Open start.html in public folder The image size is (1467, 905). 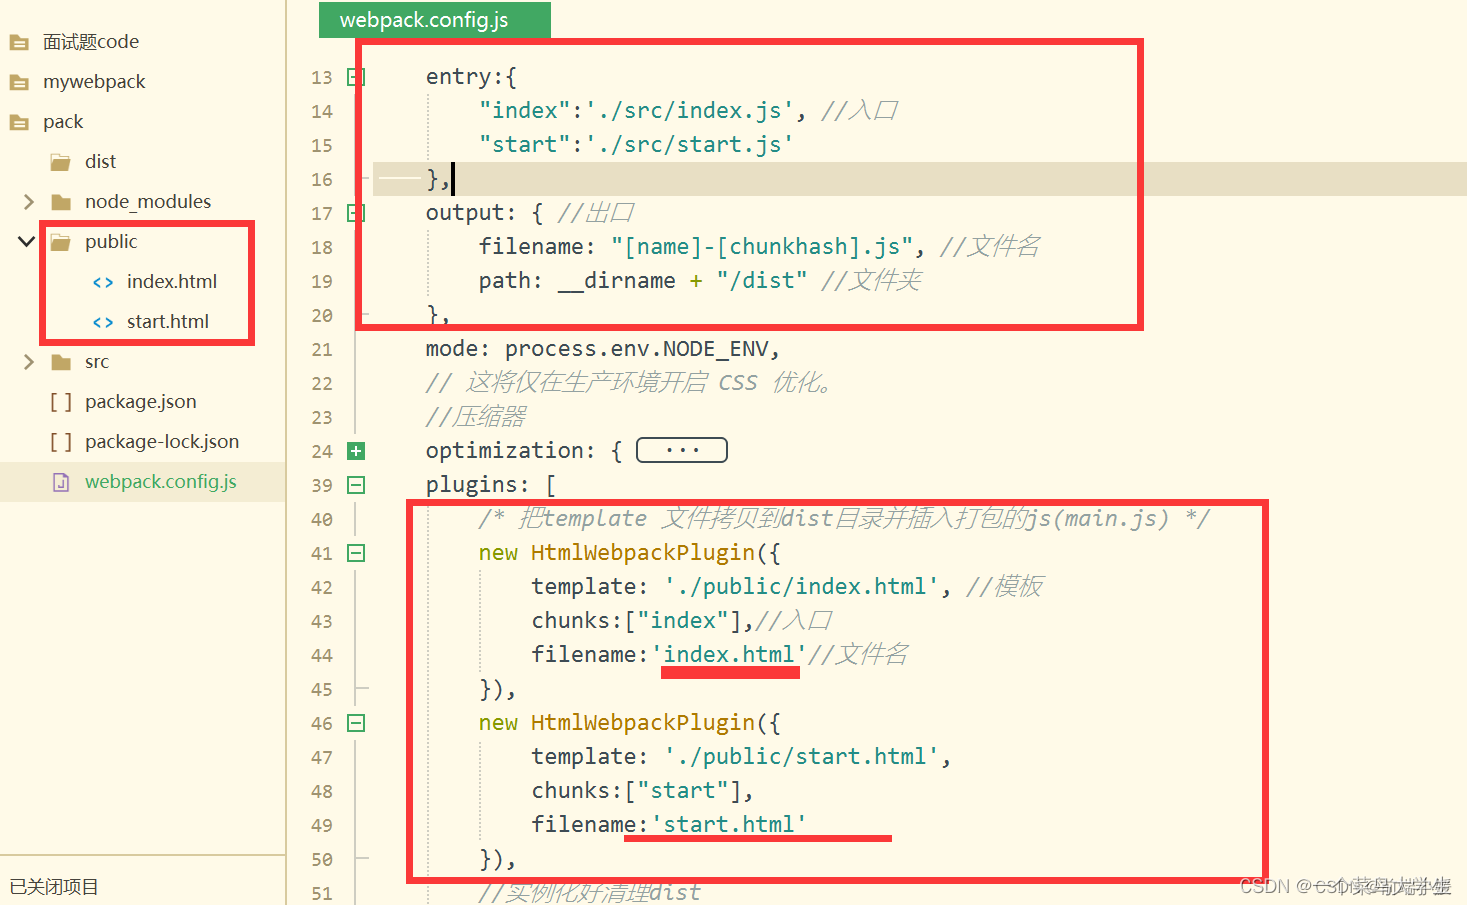tap(168, 322)
